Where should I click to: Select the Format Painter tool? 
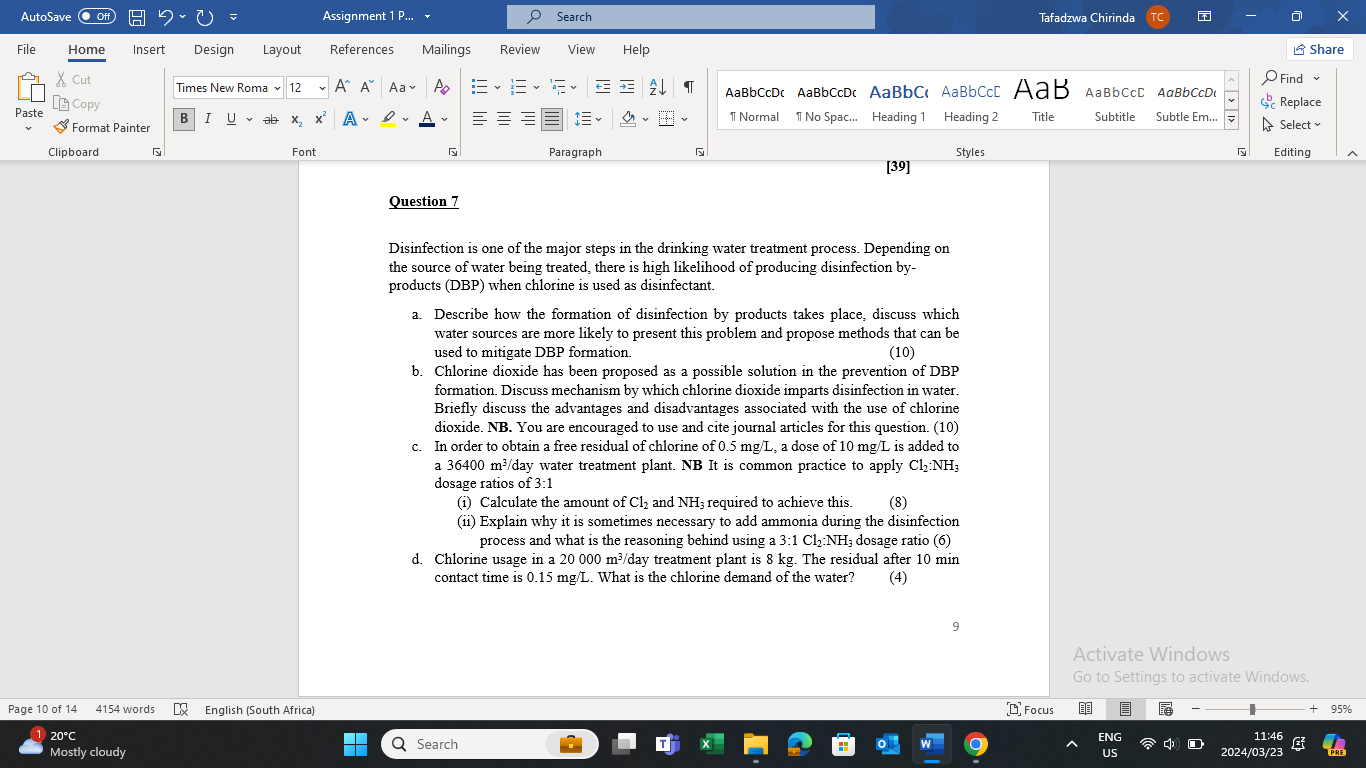coord(103,127)
